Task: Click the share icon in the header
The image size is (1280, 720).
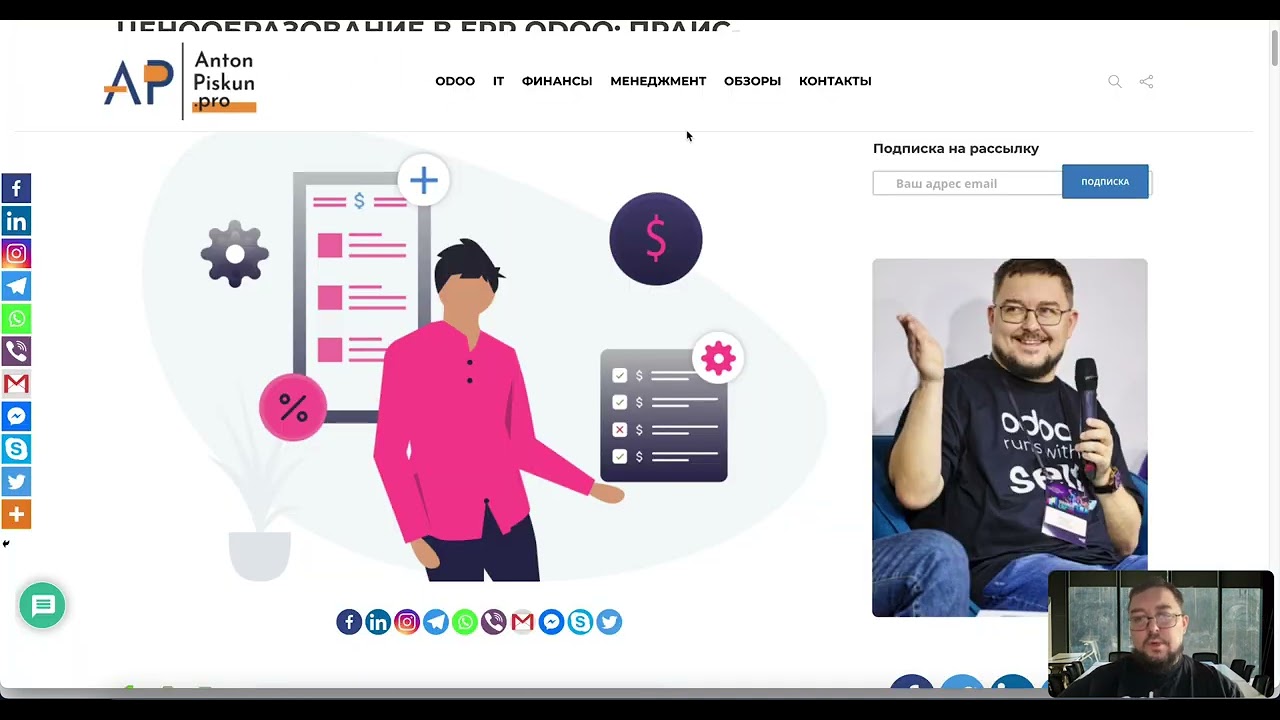Action: (1147, 81)
